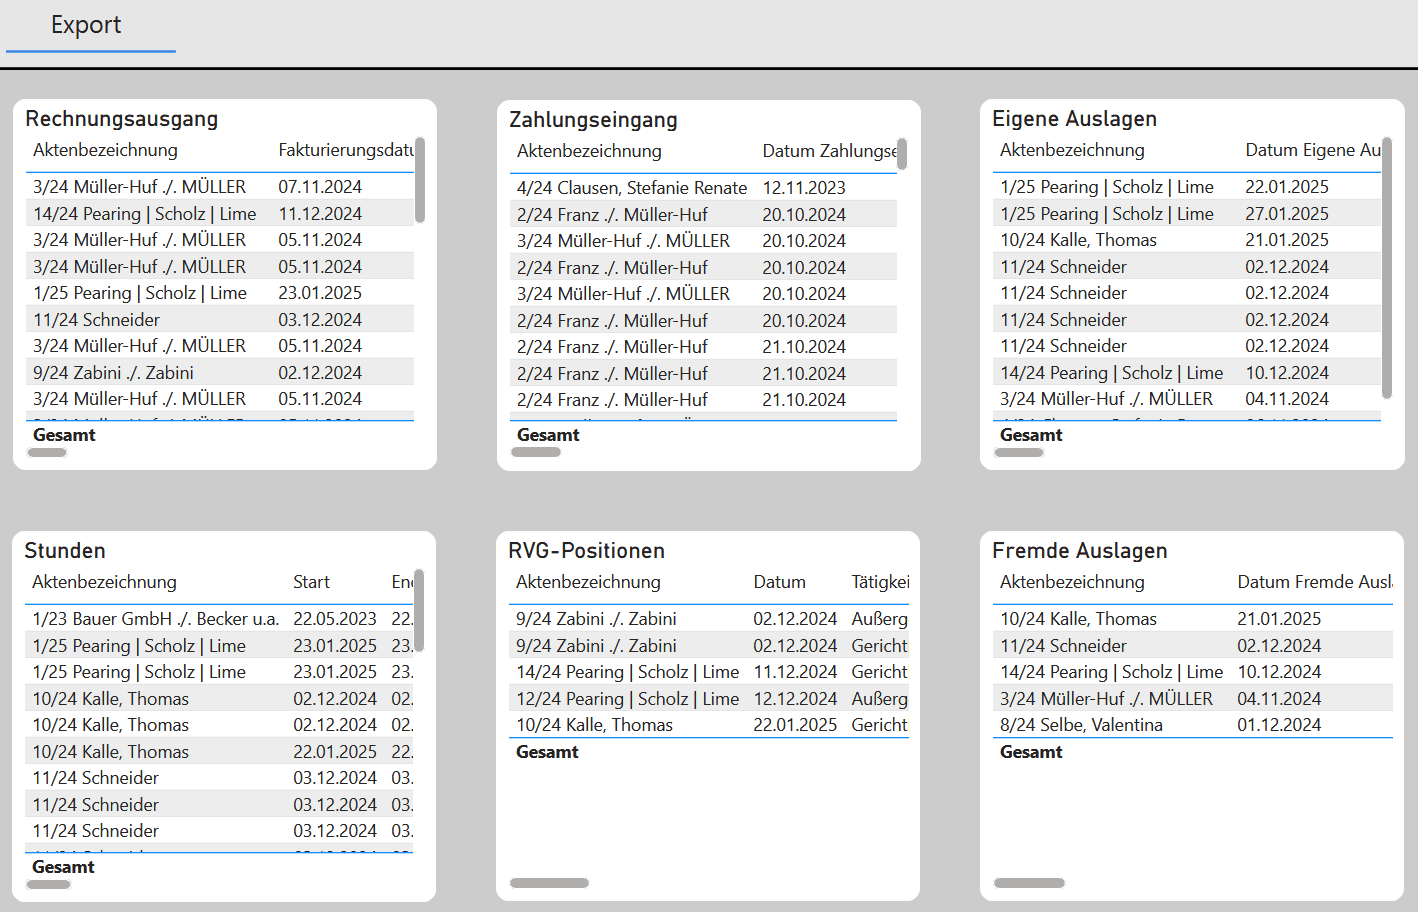Viewport: 1418px width, 912px height.
Task: Click the date 04.11.2024 in Fremde Auslagen
Action: [x=1279, y=699]
